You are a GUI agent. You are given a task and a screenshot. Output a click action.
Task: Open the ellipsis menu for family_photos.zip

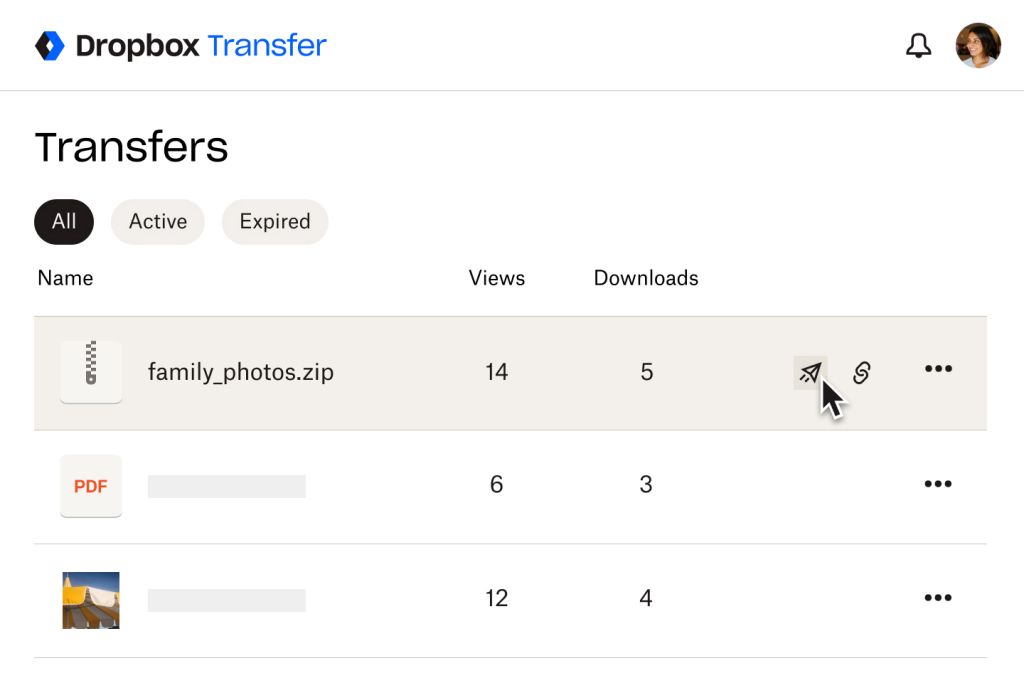click(x=938, y=371)
